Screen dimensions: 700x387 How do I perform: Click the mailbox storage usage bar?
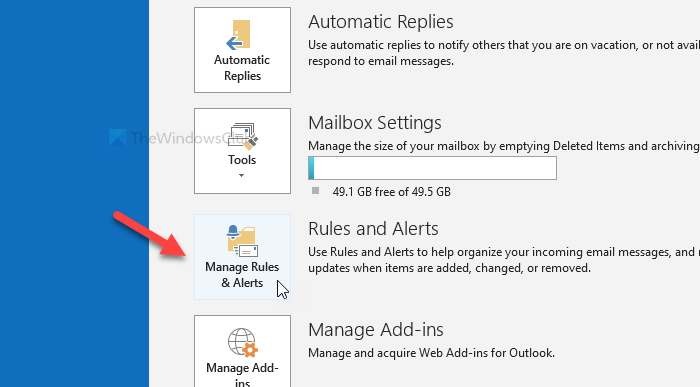pyautogui.click(x=432, y=168)
